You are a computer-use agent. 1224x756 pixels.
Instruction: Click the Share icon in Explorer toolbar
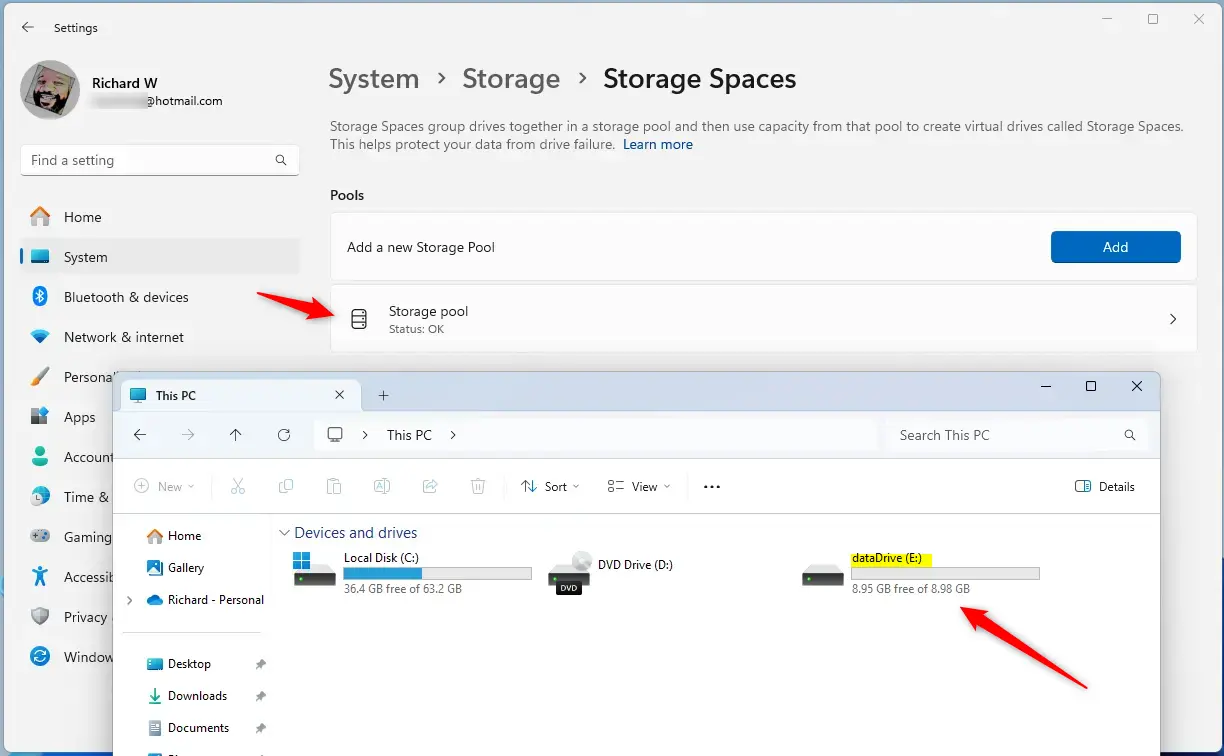(430, 487)
